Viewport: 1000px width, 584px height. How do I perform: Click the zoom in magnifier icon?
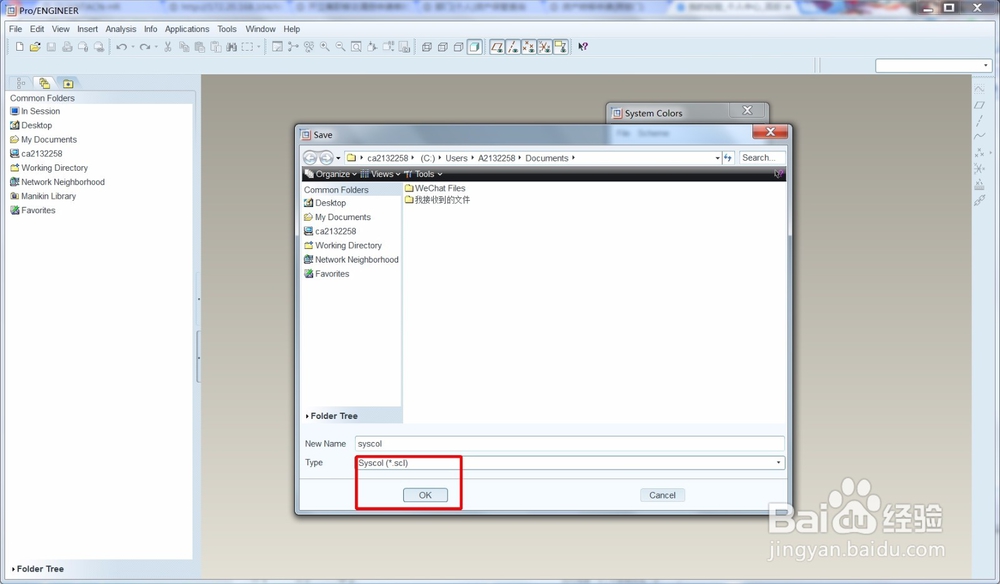pos(325,47)
